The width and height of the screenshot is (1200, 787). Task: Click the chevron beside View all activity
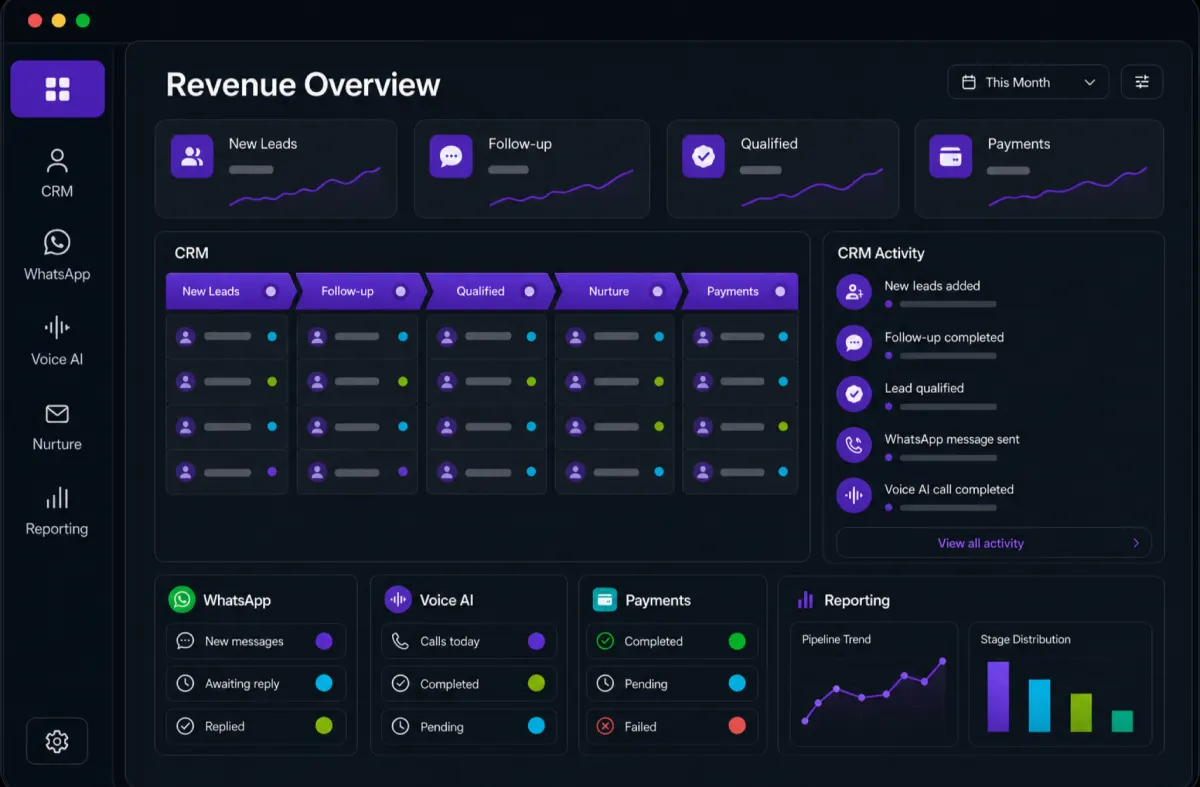coord(1136,543)
